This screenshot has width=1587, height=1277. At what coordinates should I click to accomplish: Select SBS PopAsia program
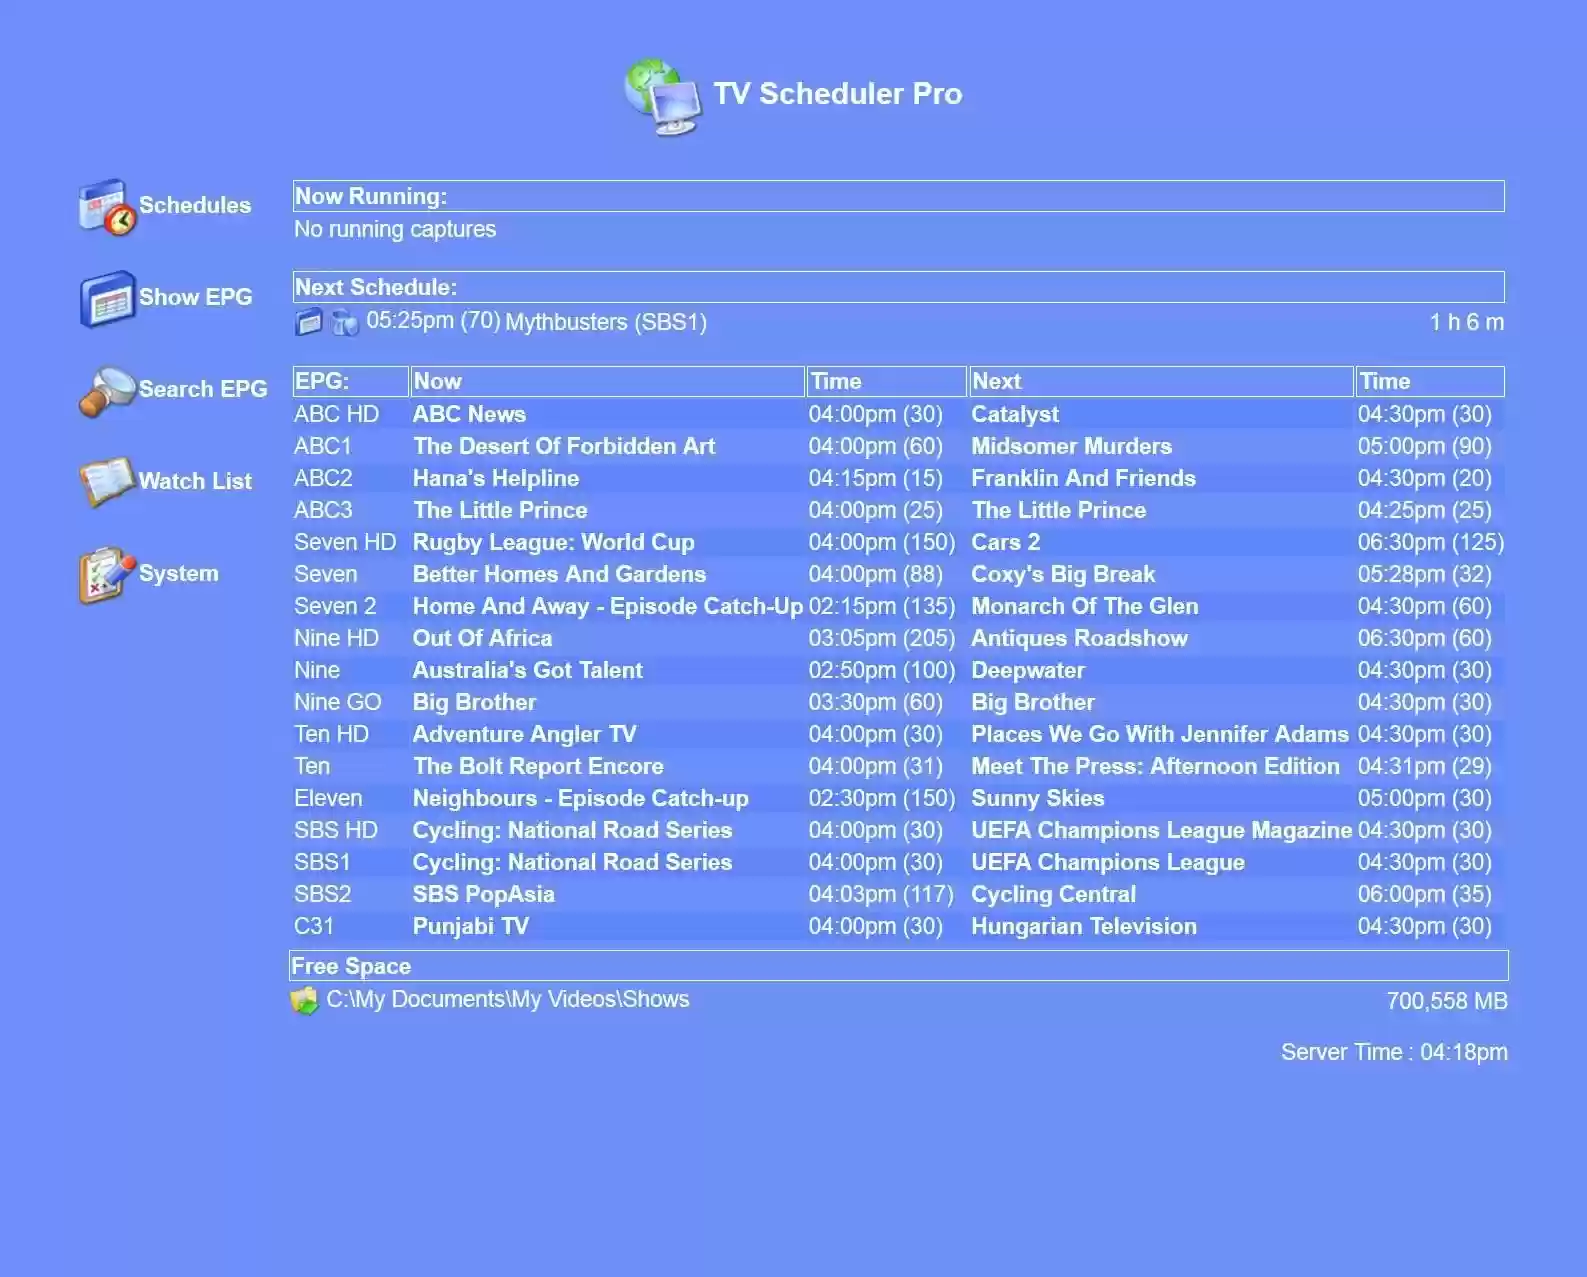(484, 894)
